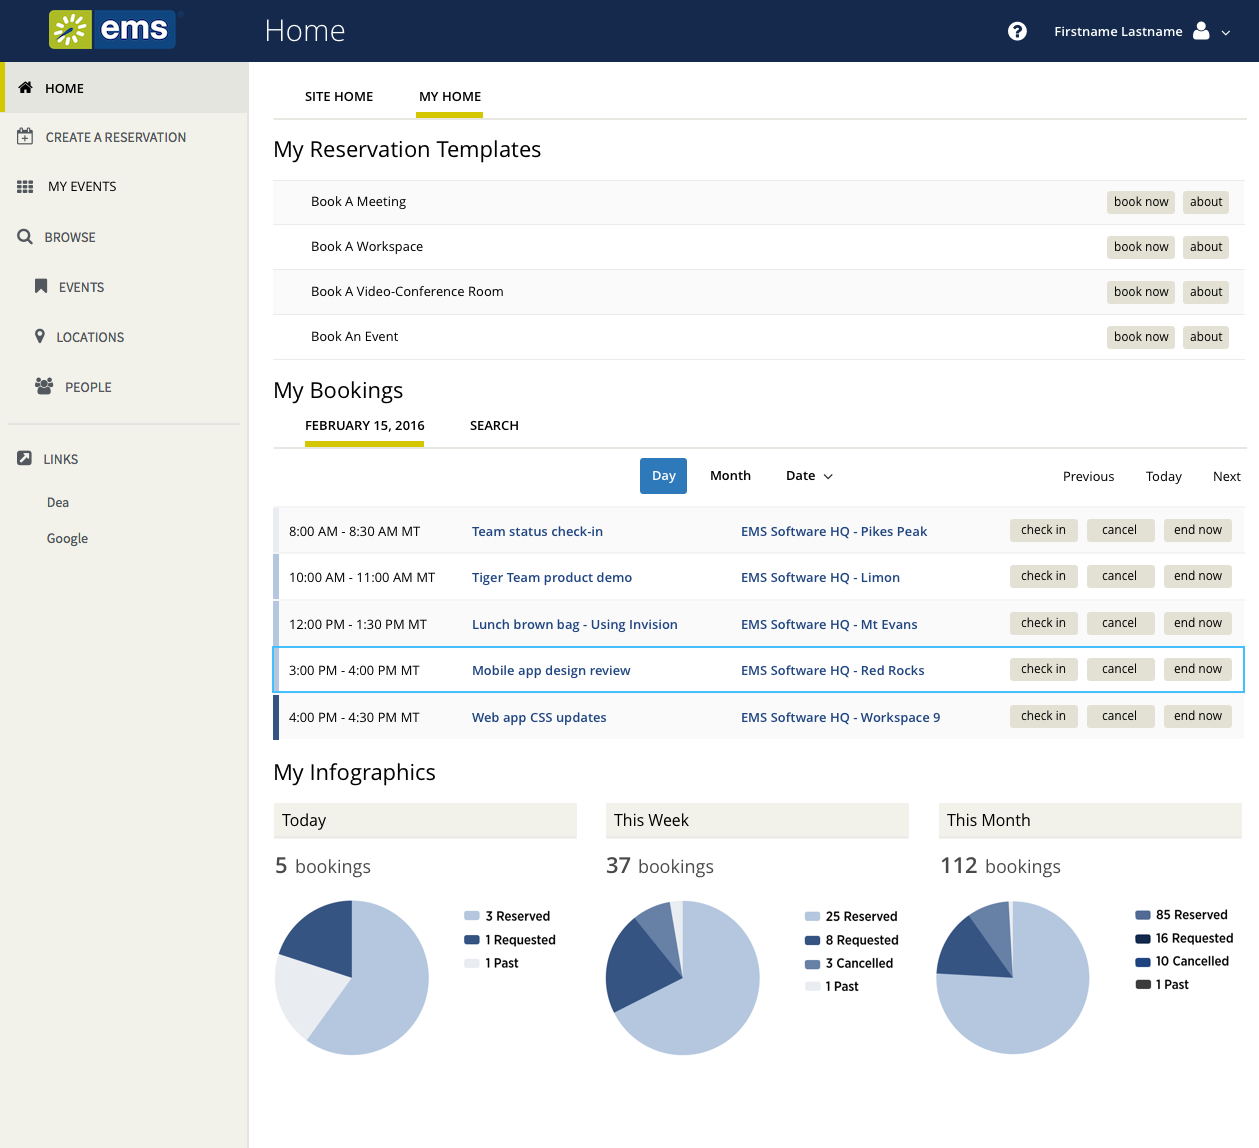
Task: Click the Events bookmark icon
Action: (41, 287)
